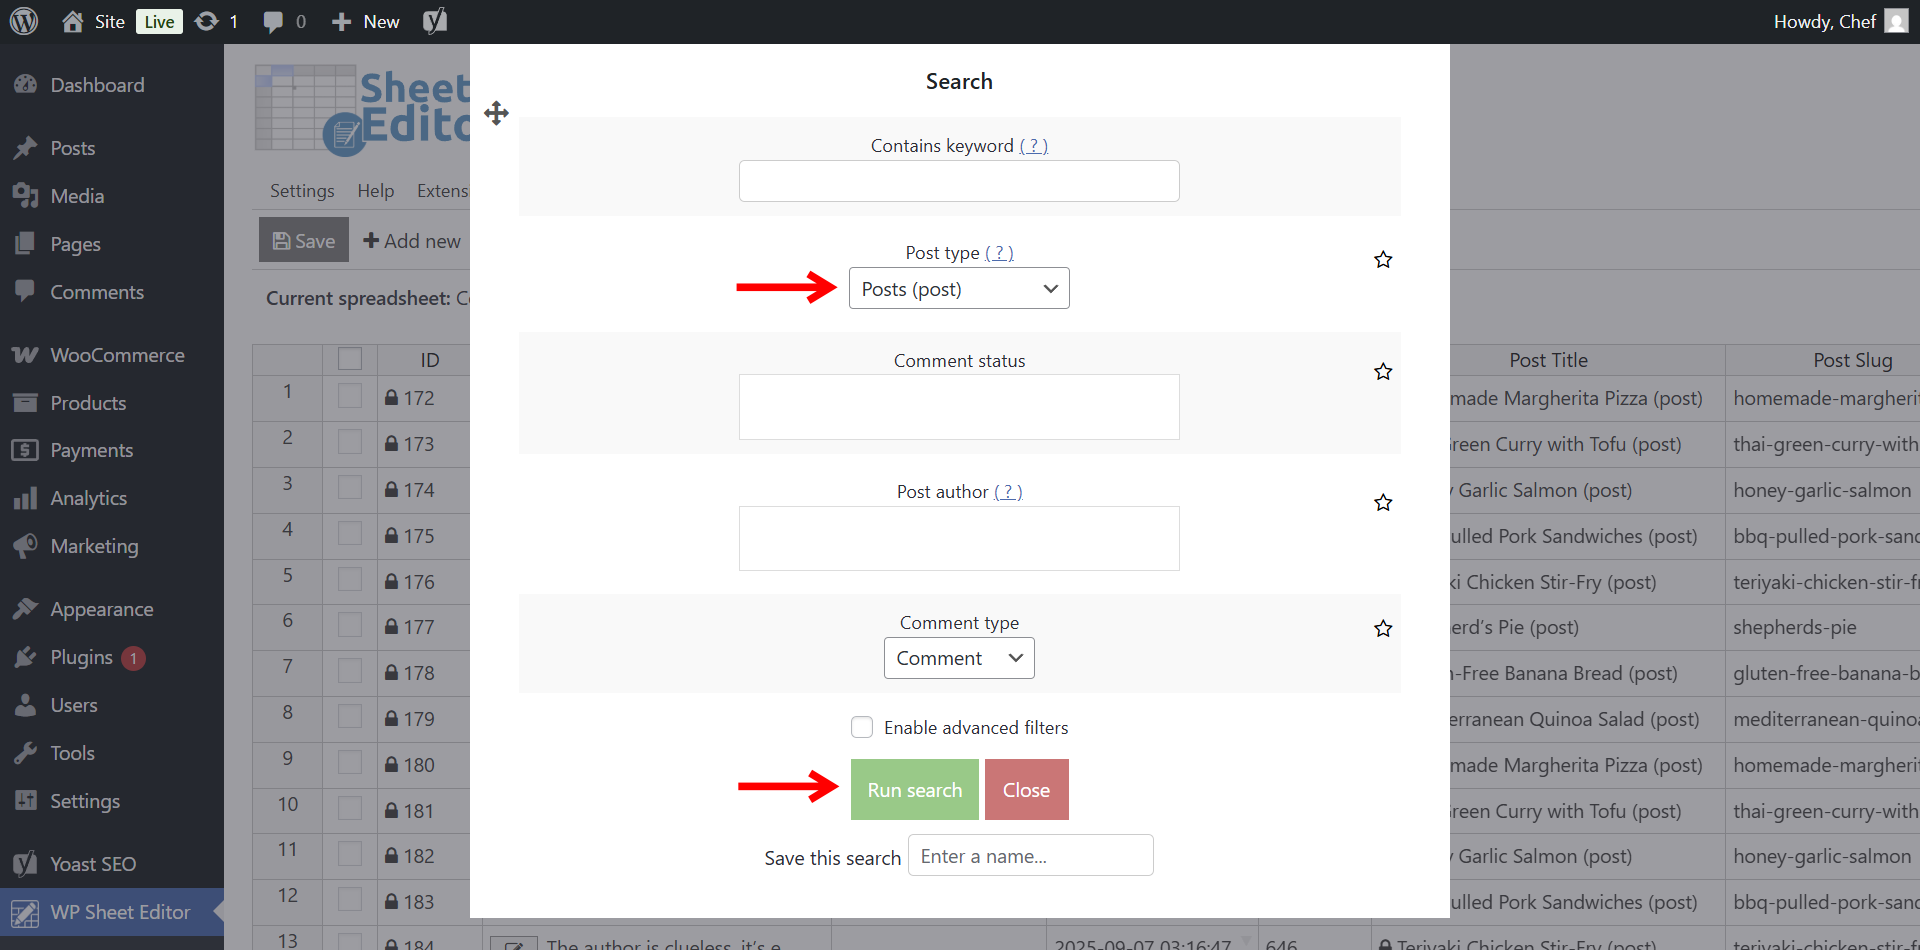
Task: Click the Post Title column header
Action: pyautogui.click(x=1549, y=360)
